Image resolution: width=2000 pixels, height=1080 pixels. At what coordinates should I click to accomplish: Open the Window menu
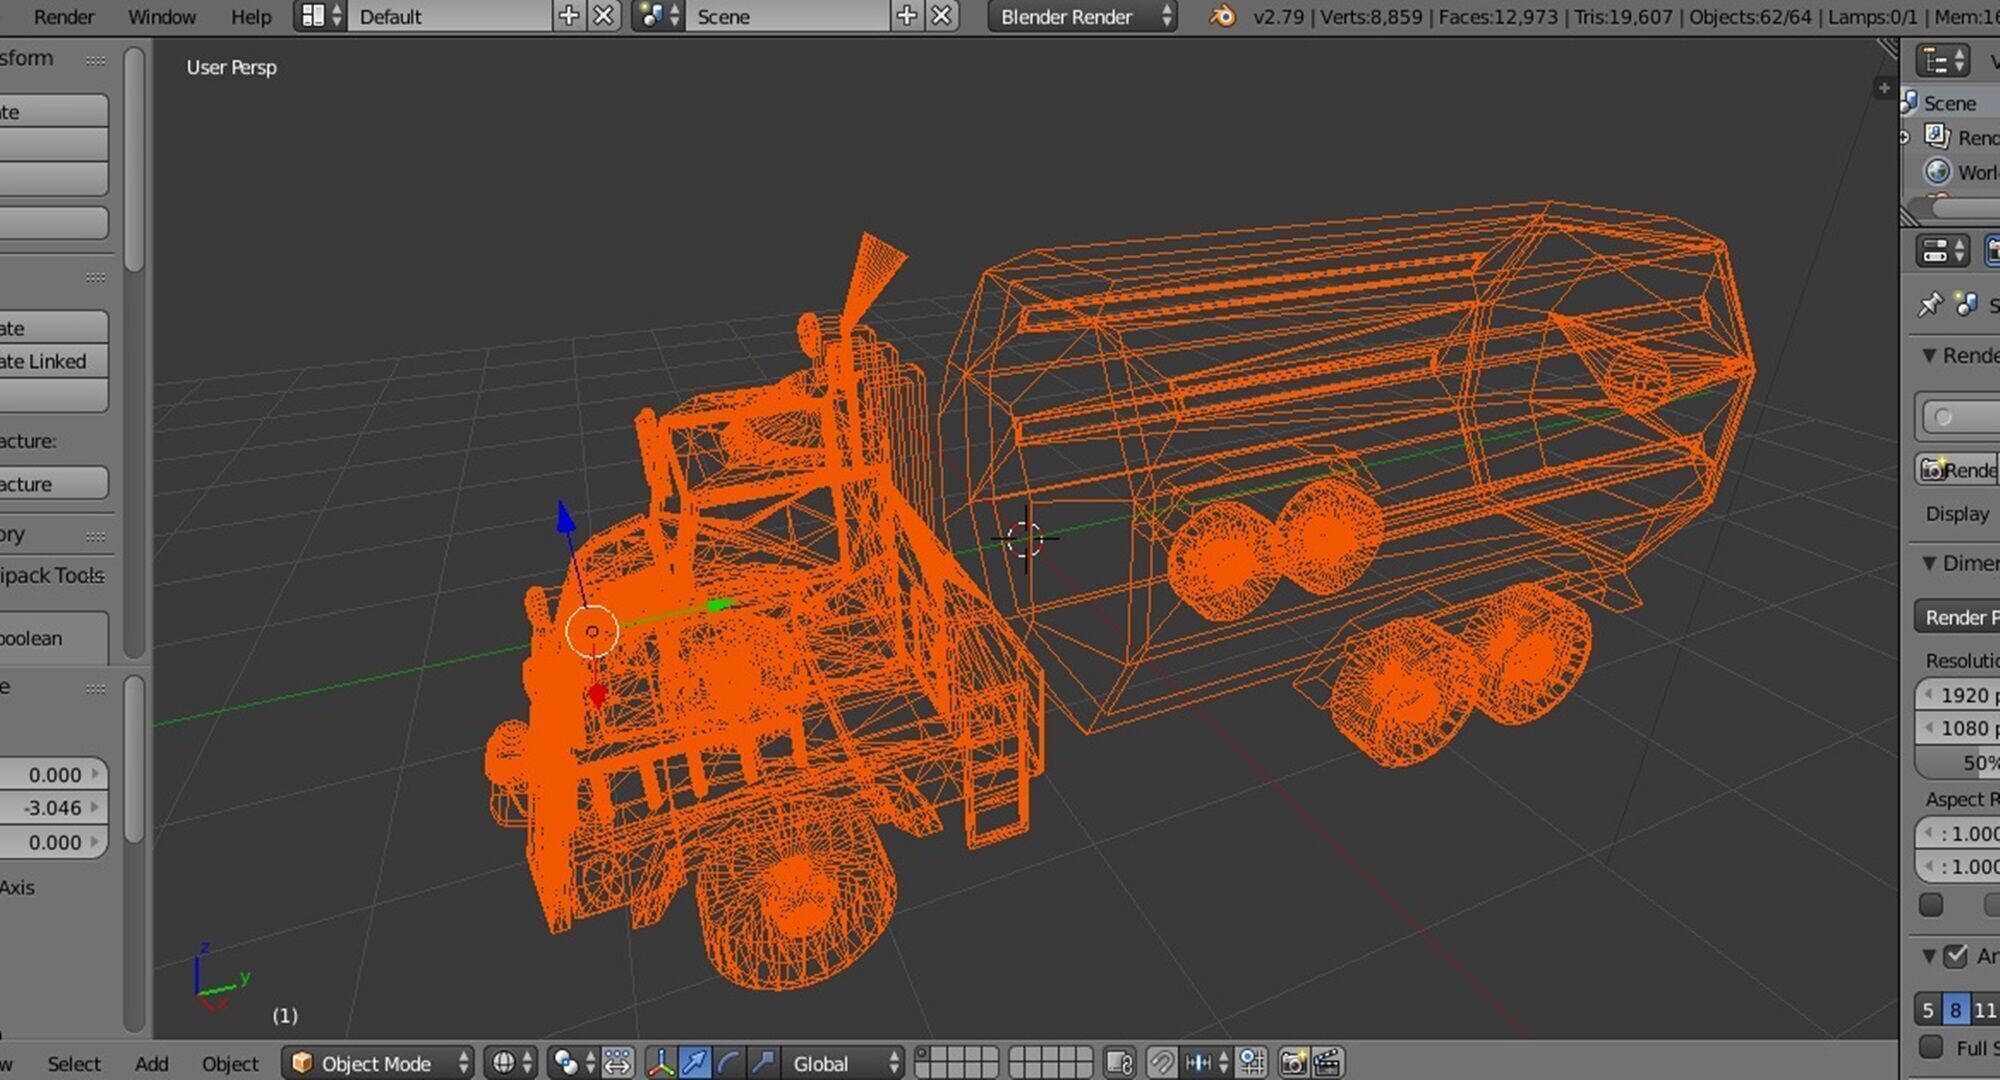pos(162,16)
